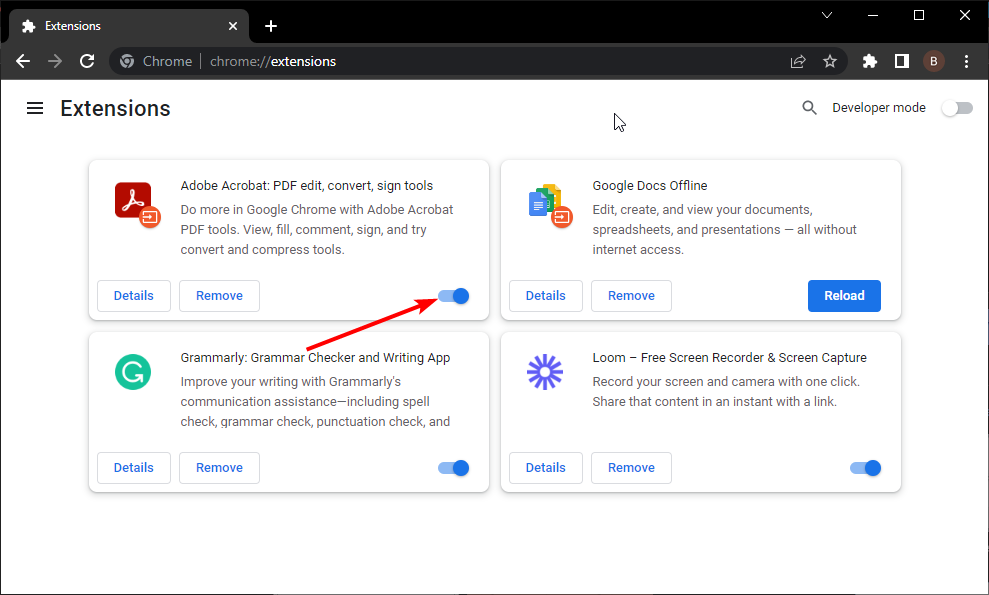This screenshot has width=989, height=595.
Task: Click the Loom extension icon
Action: [x=545, y=372]
